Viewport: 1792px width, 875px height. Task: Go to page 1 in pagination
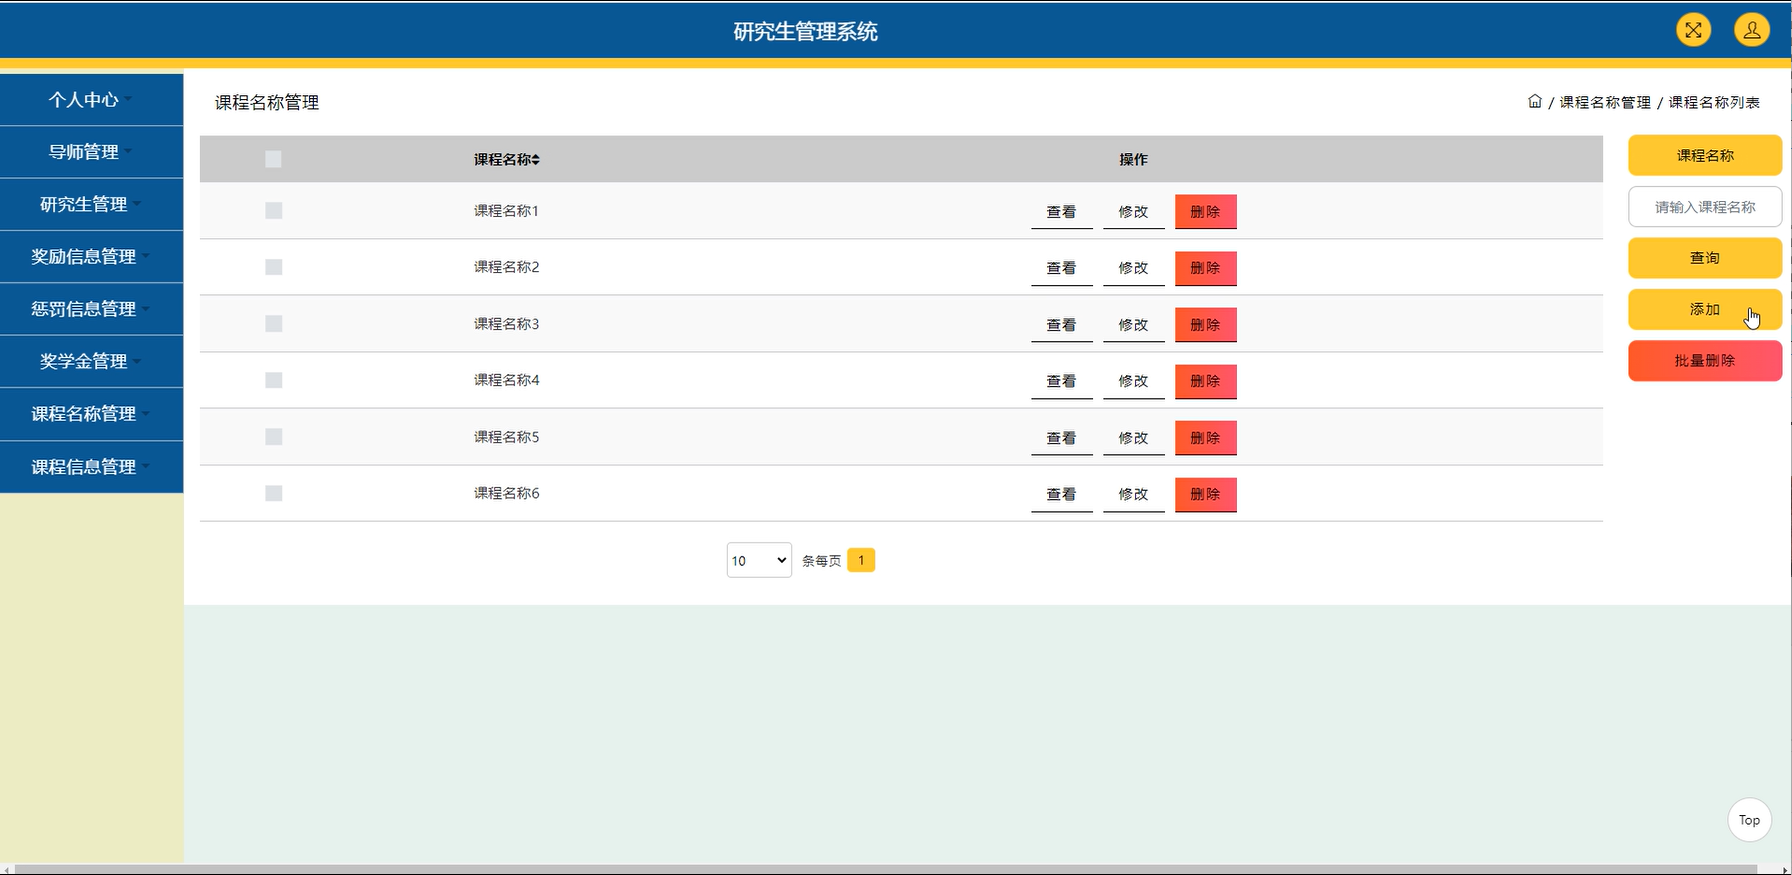click(x=861, y=560)
